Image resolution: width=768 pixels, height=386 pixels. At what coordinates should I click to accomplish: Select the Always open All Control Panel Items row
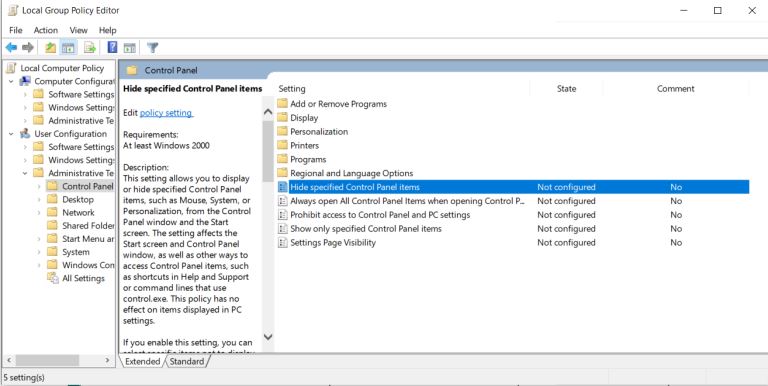[512, 201]
